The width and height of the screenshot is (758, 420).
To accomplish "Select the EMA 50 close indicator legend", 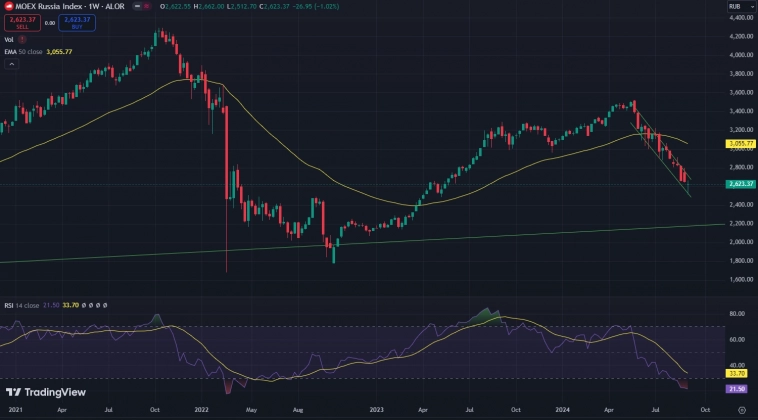I will click(23, 52).
